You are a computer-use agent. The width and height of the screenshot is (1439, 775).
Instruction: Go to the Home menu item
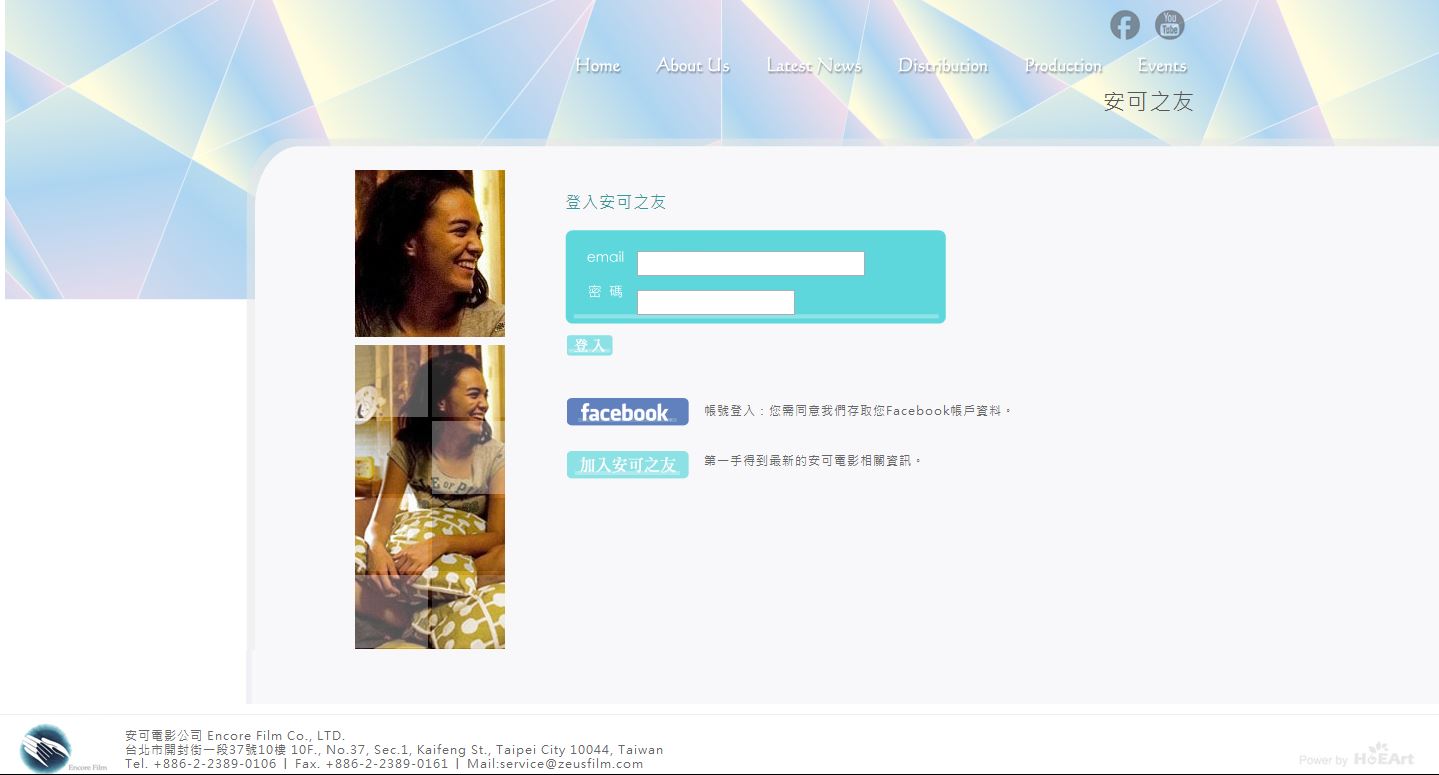point(597,66)
